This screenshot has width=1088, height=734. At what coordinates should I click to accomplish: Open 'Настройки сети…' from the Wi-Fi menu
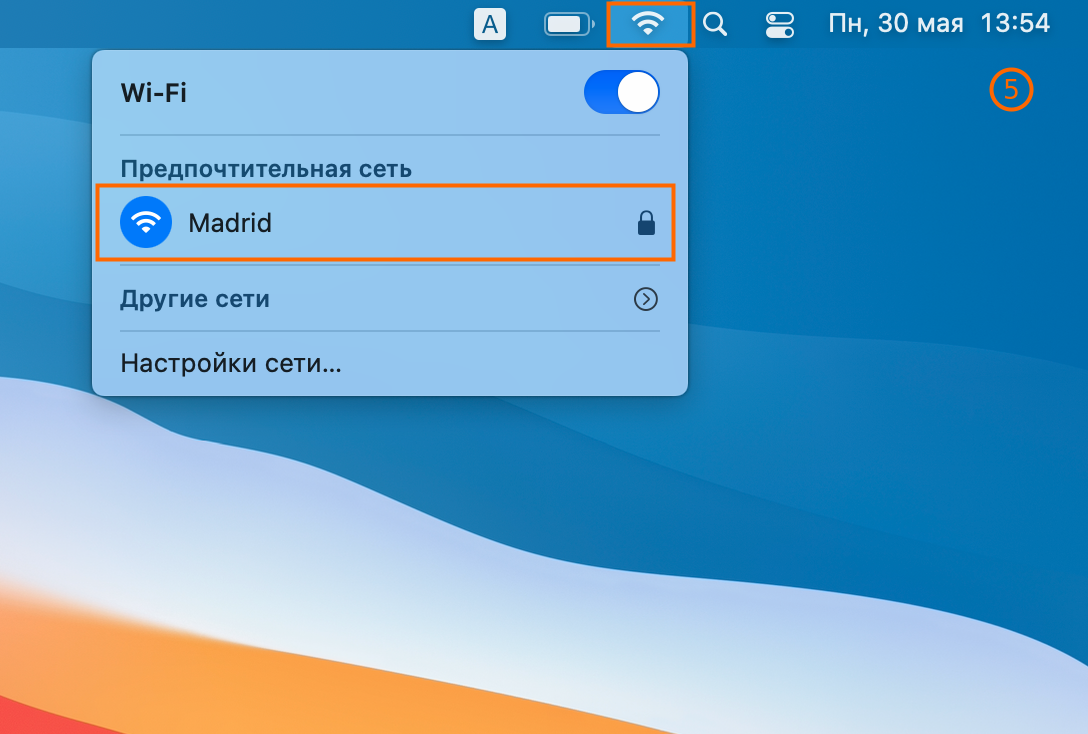tap(231, 362)
